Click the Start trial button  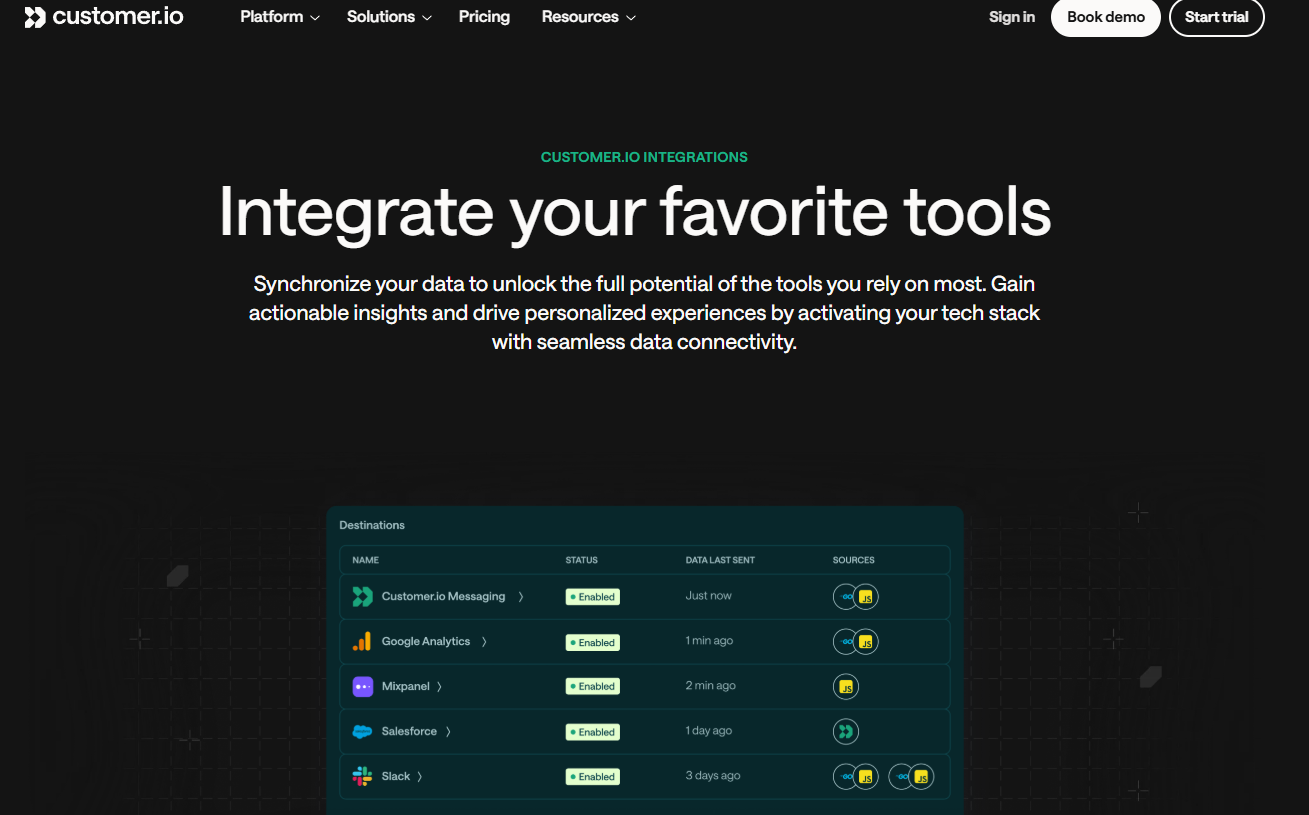pyautogui.click(x=1217, y=17)
